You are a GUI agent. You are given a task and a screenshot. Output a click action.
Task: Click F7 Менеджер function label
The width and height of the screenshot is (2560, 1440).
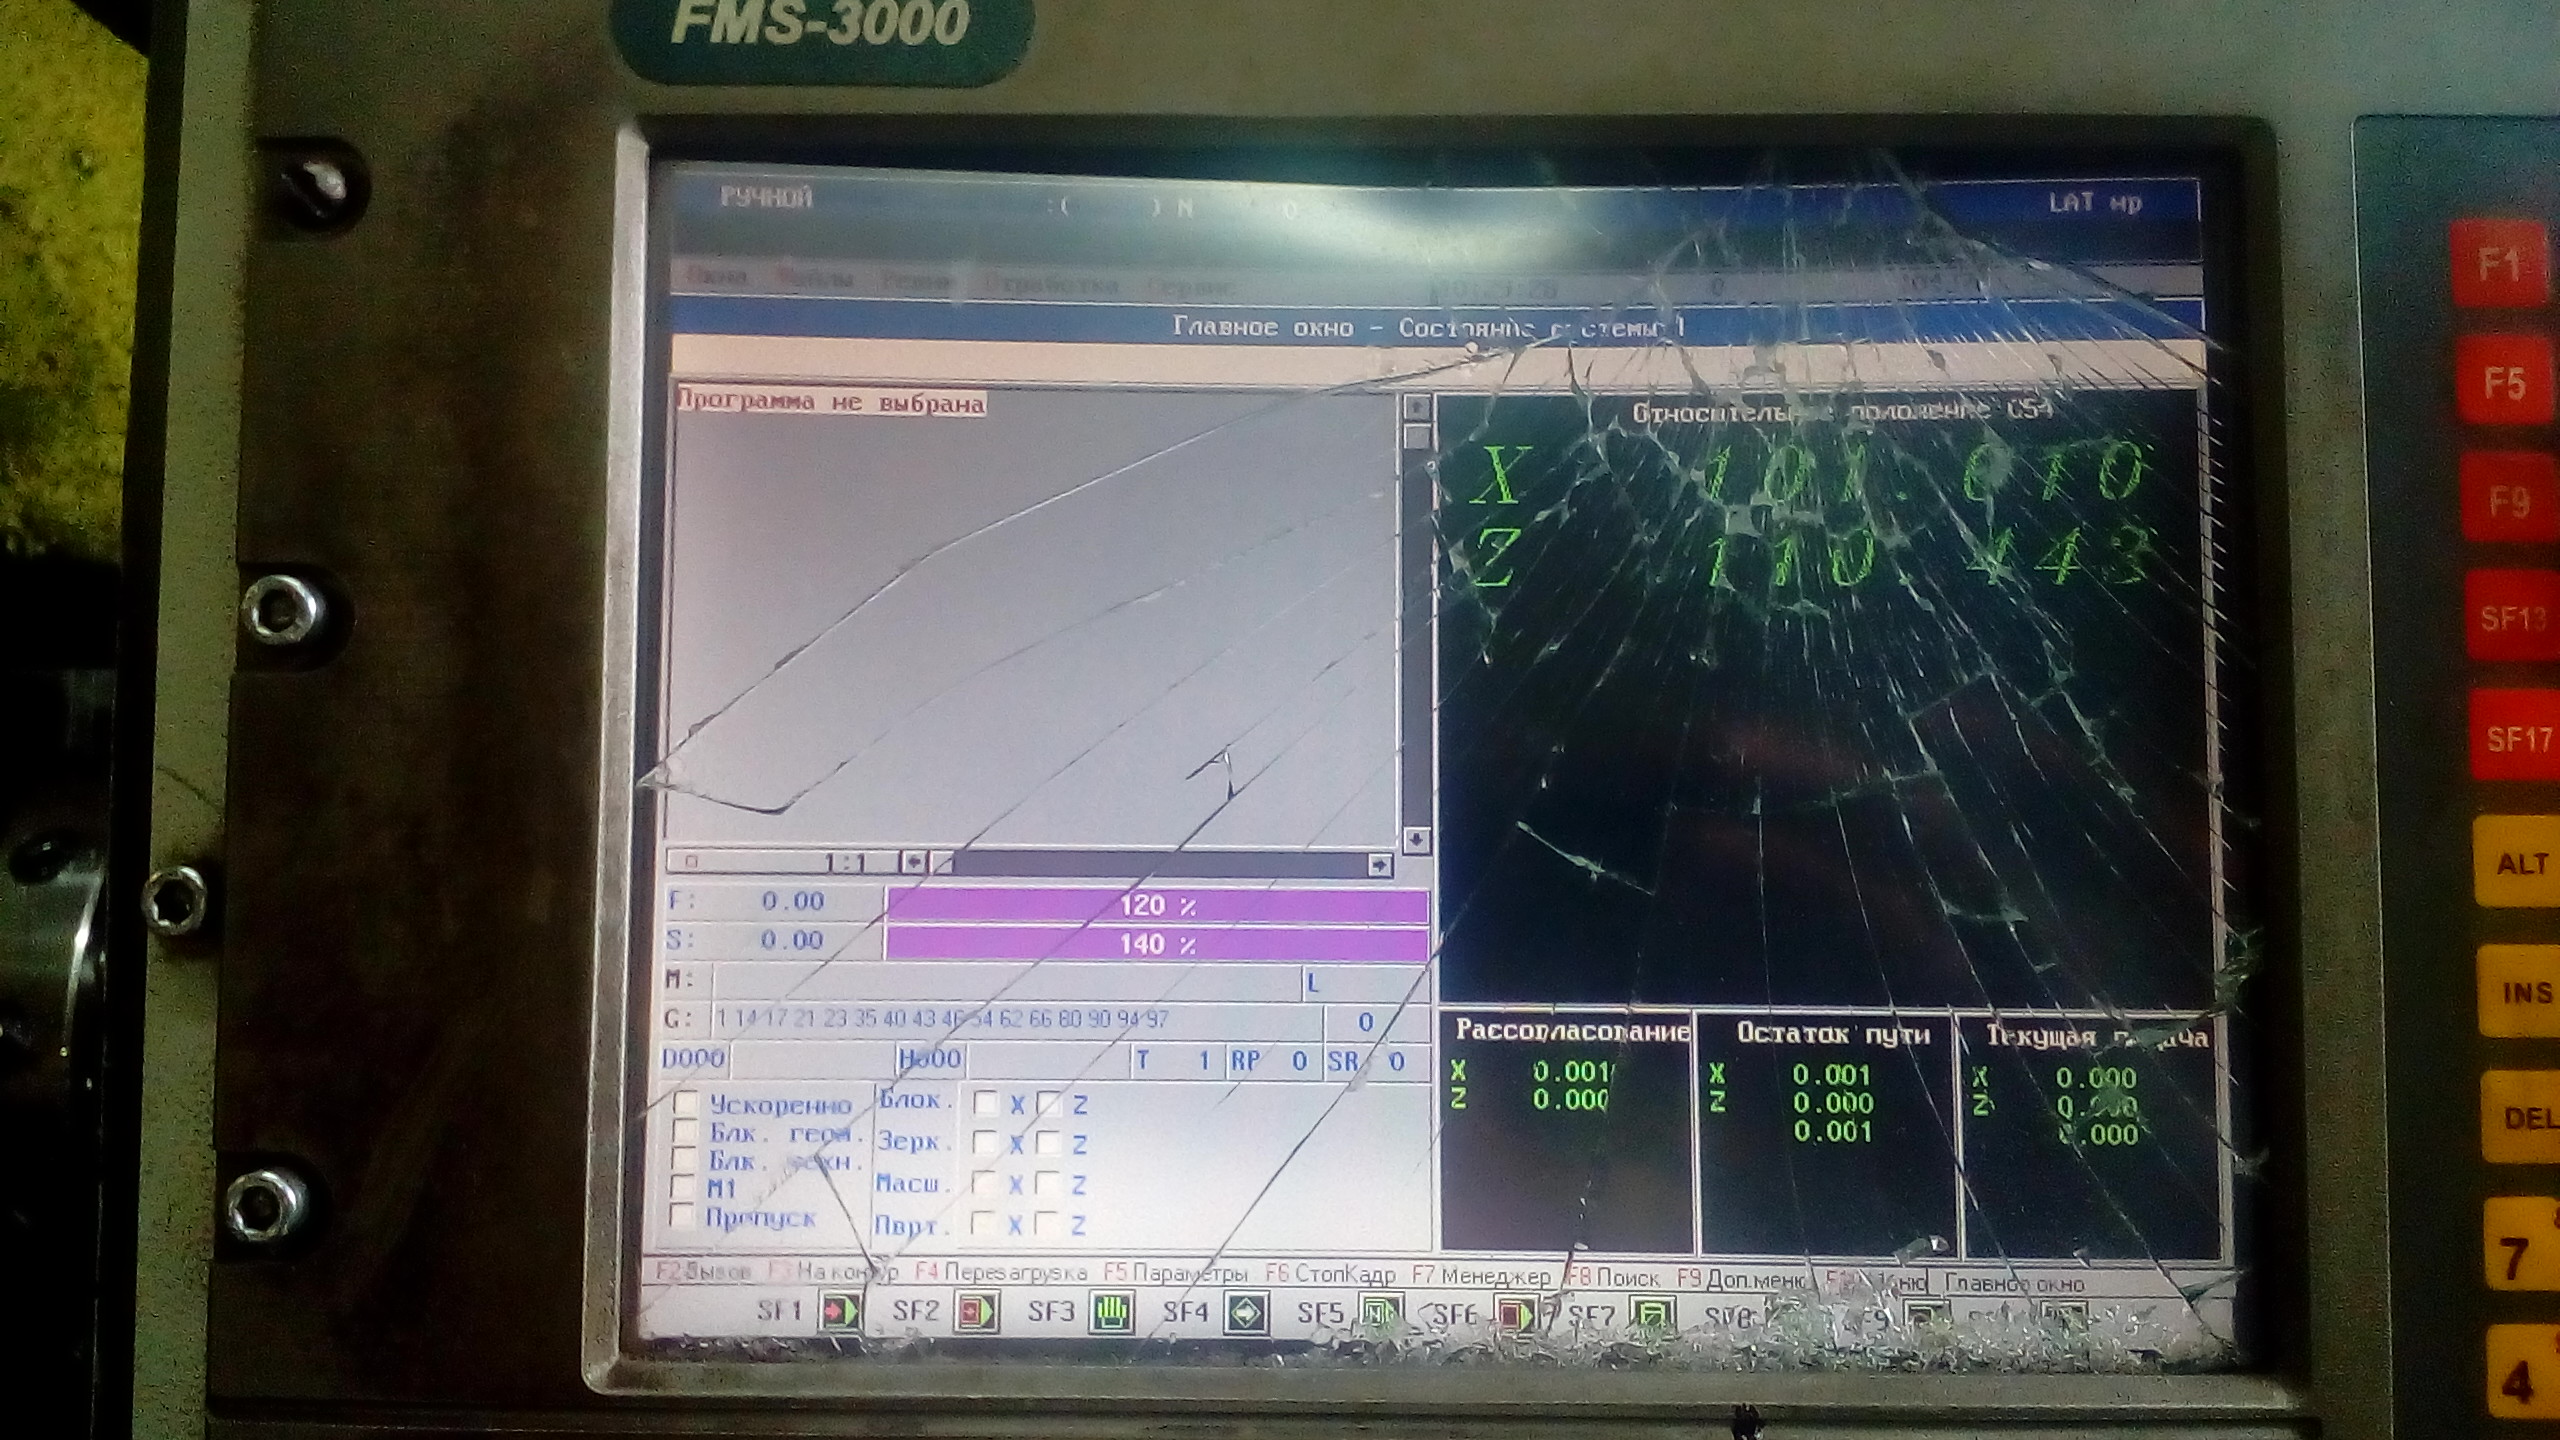[x=1481, y=1276]
